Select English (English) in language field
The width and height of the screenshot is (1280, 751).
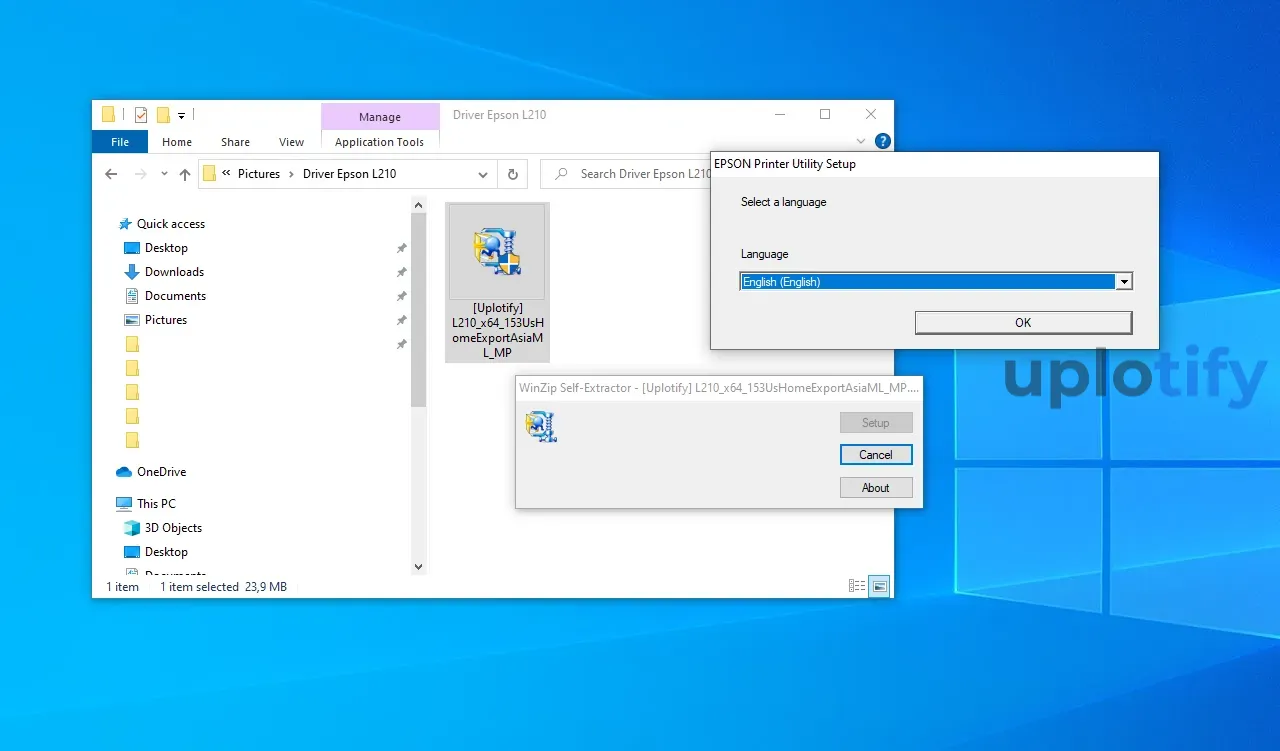[x=927, y=282]
